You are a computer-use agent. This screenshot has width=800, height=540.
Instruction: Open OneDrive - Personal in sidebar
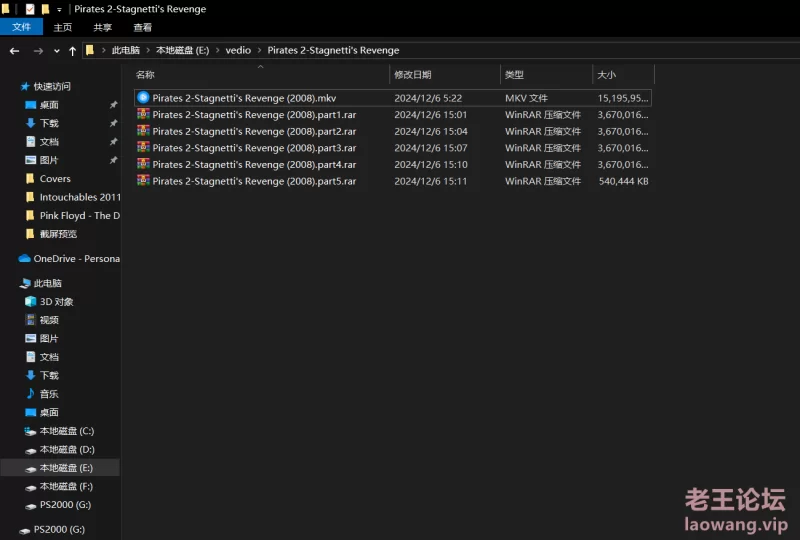[x=77, y=258]
